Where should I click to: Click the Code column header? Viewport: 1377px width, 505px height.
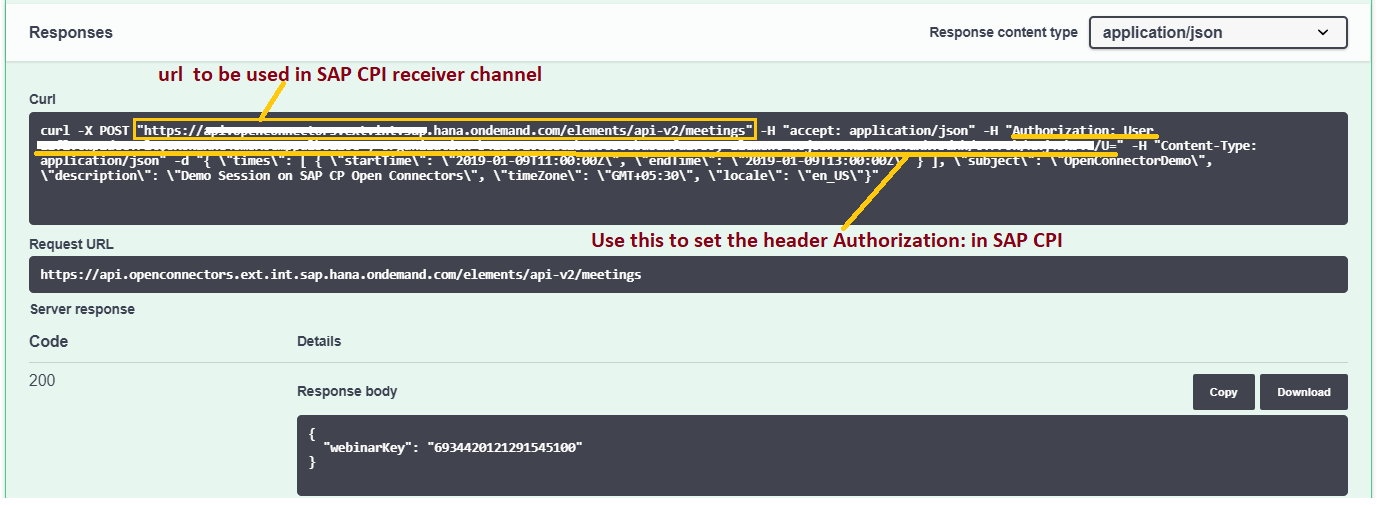[48, 341]
